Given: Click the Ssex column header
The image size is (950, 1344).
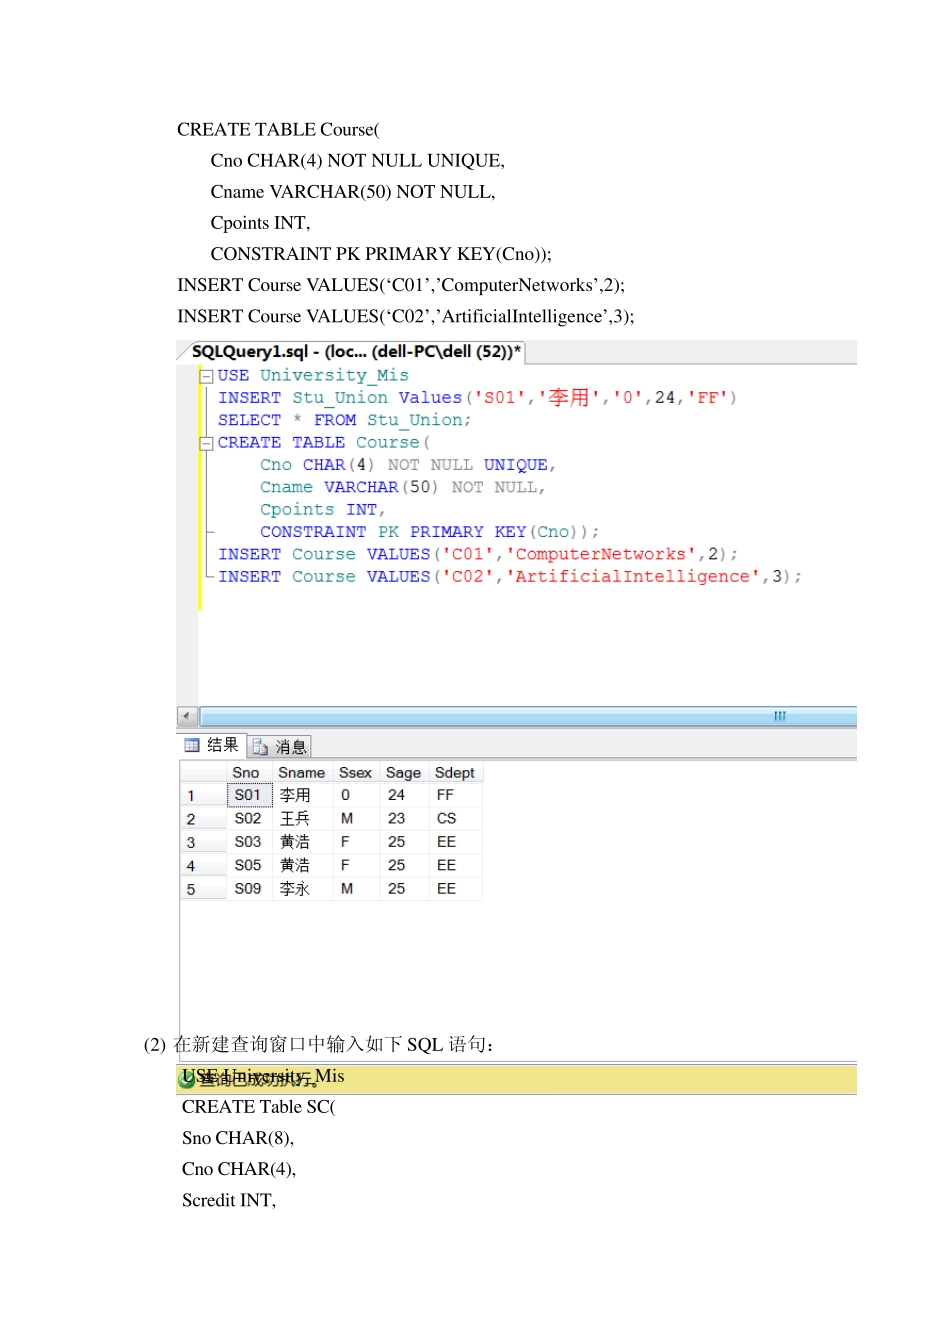Looking at the screenshot, I should 355,773.
